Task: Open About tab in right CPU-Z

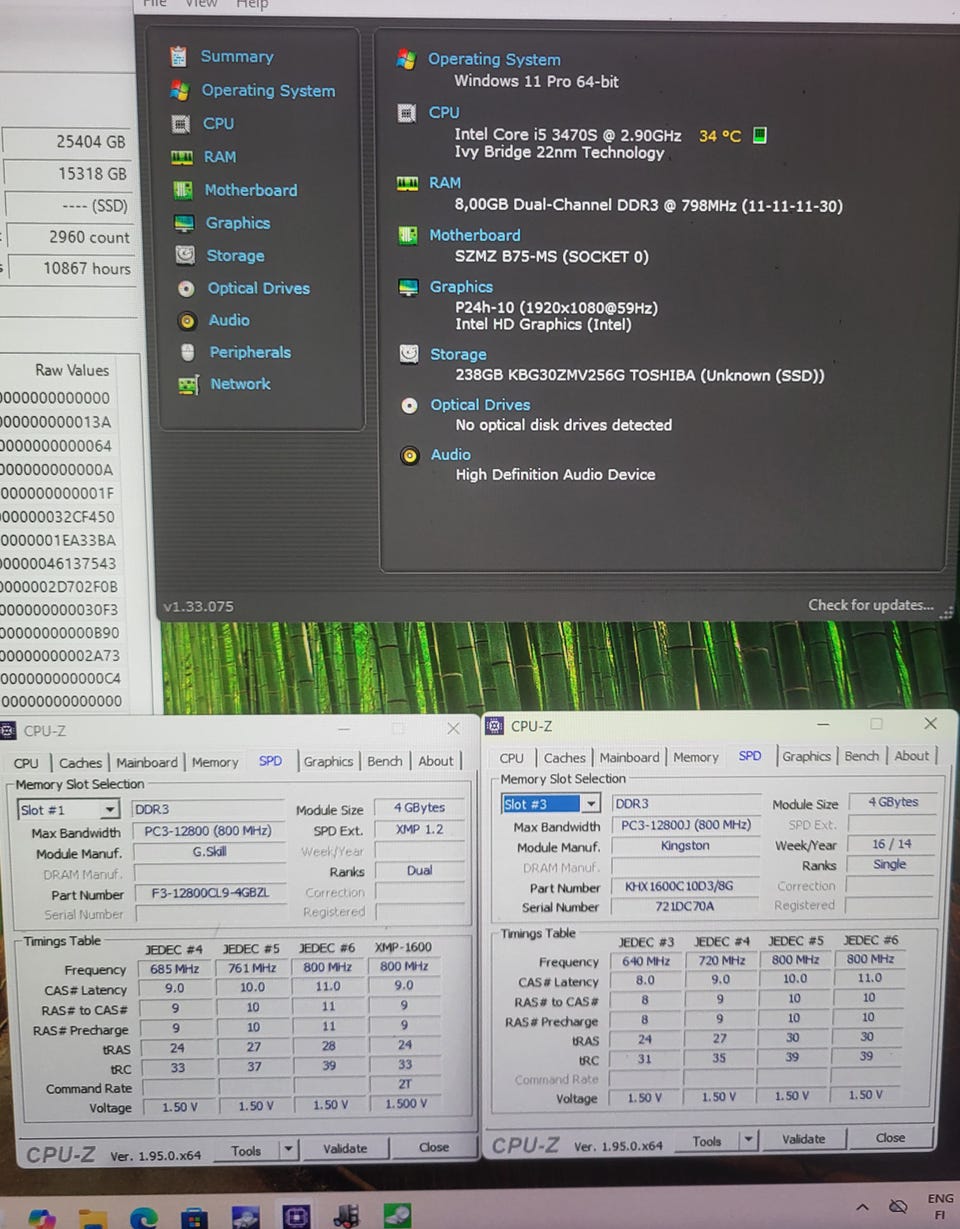Action: pos(911,756)
